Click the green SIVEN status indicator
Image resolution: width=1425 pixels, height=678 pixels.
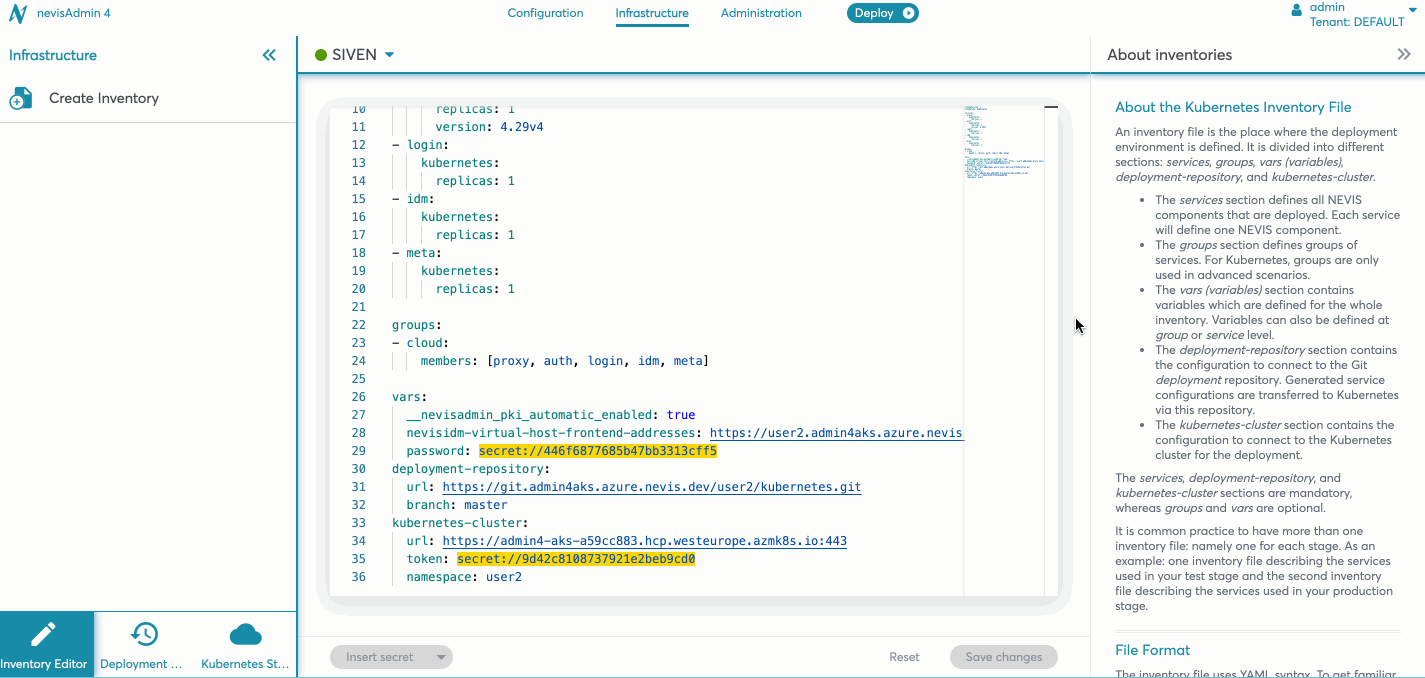pos(321,55)
